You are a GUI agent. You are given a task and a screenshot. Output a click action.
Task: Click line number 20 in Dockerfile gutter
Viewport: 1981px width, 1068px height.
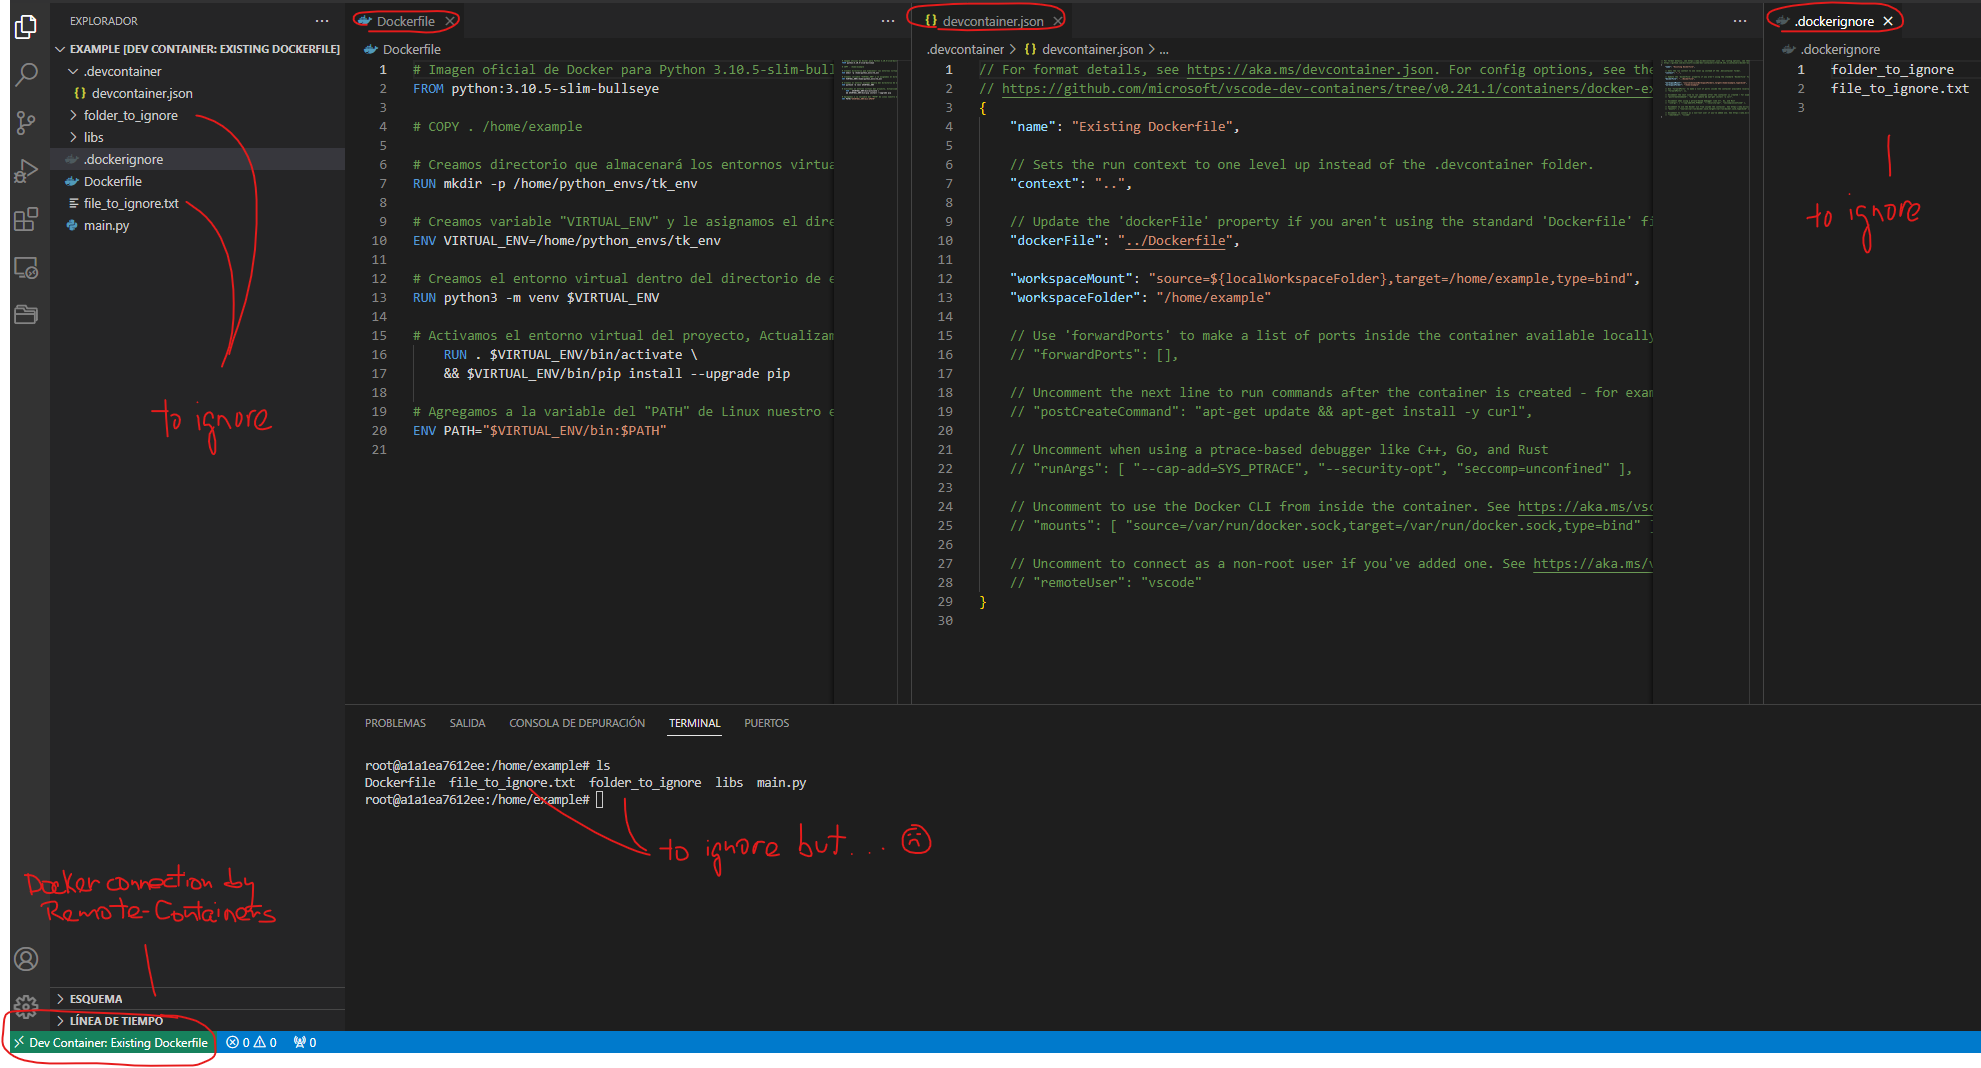379,430
